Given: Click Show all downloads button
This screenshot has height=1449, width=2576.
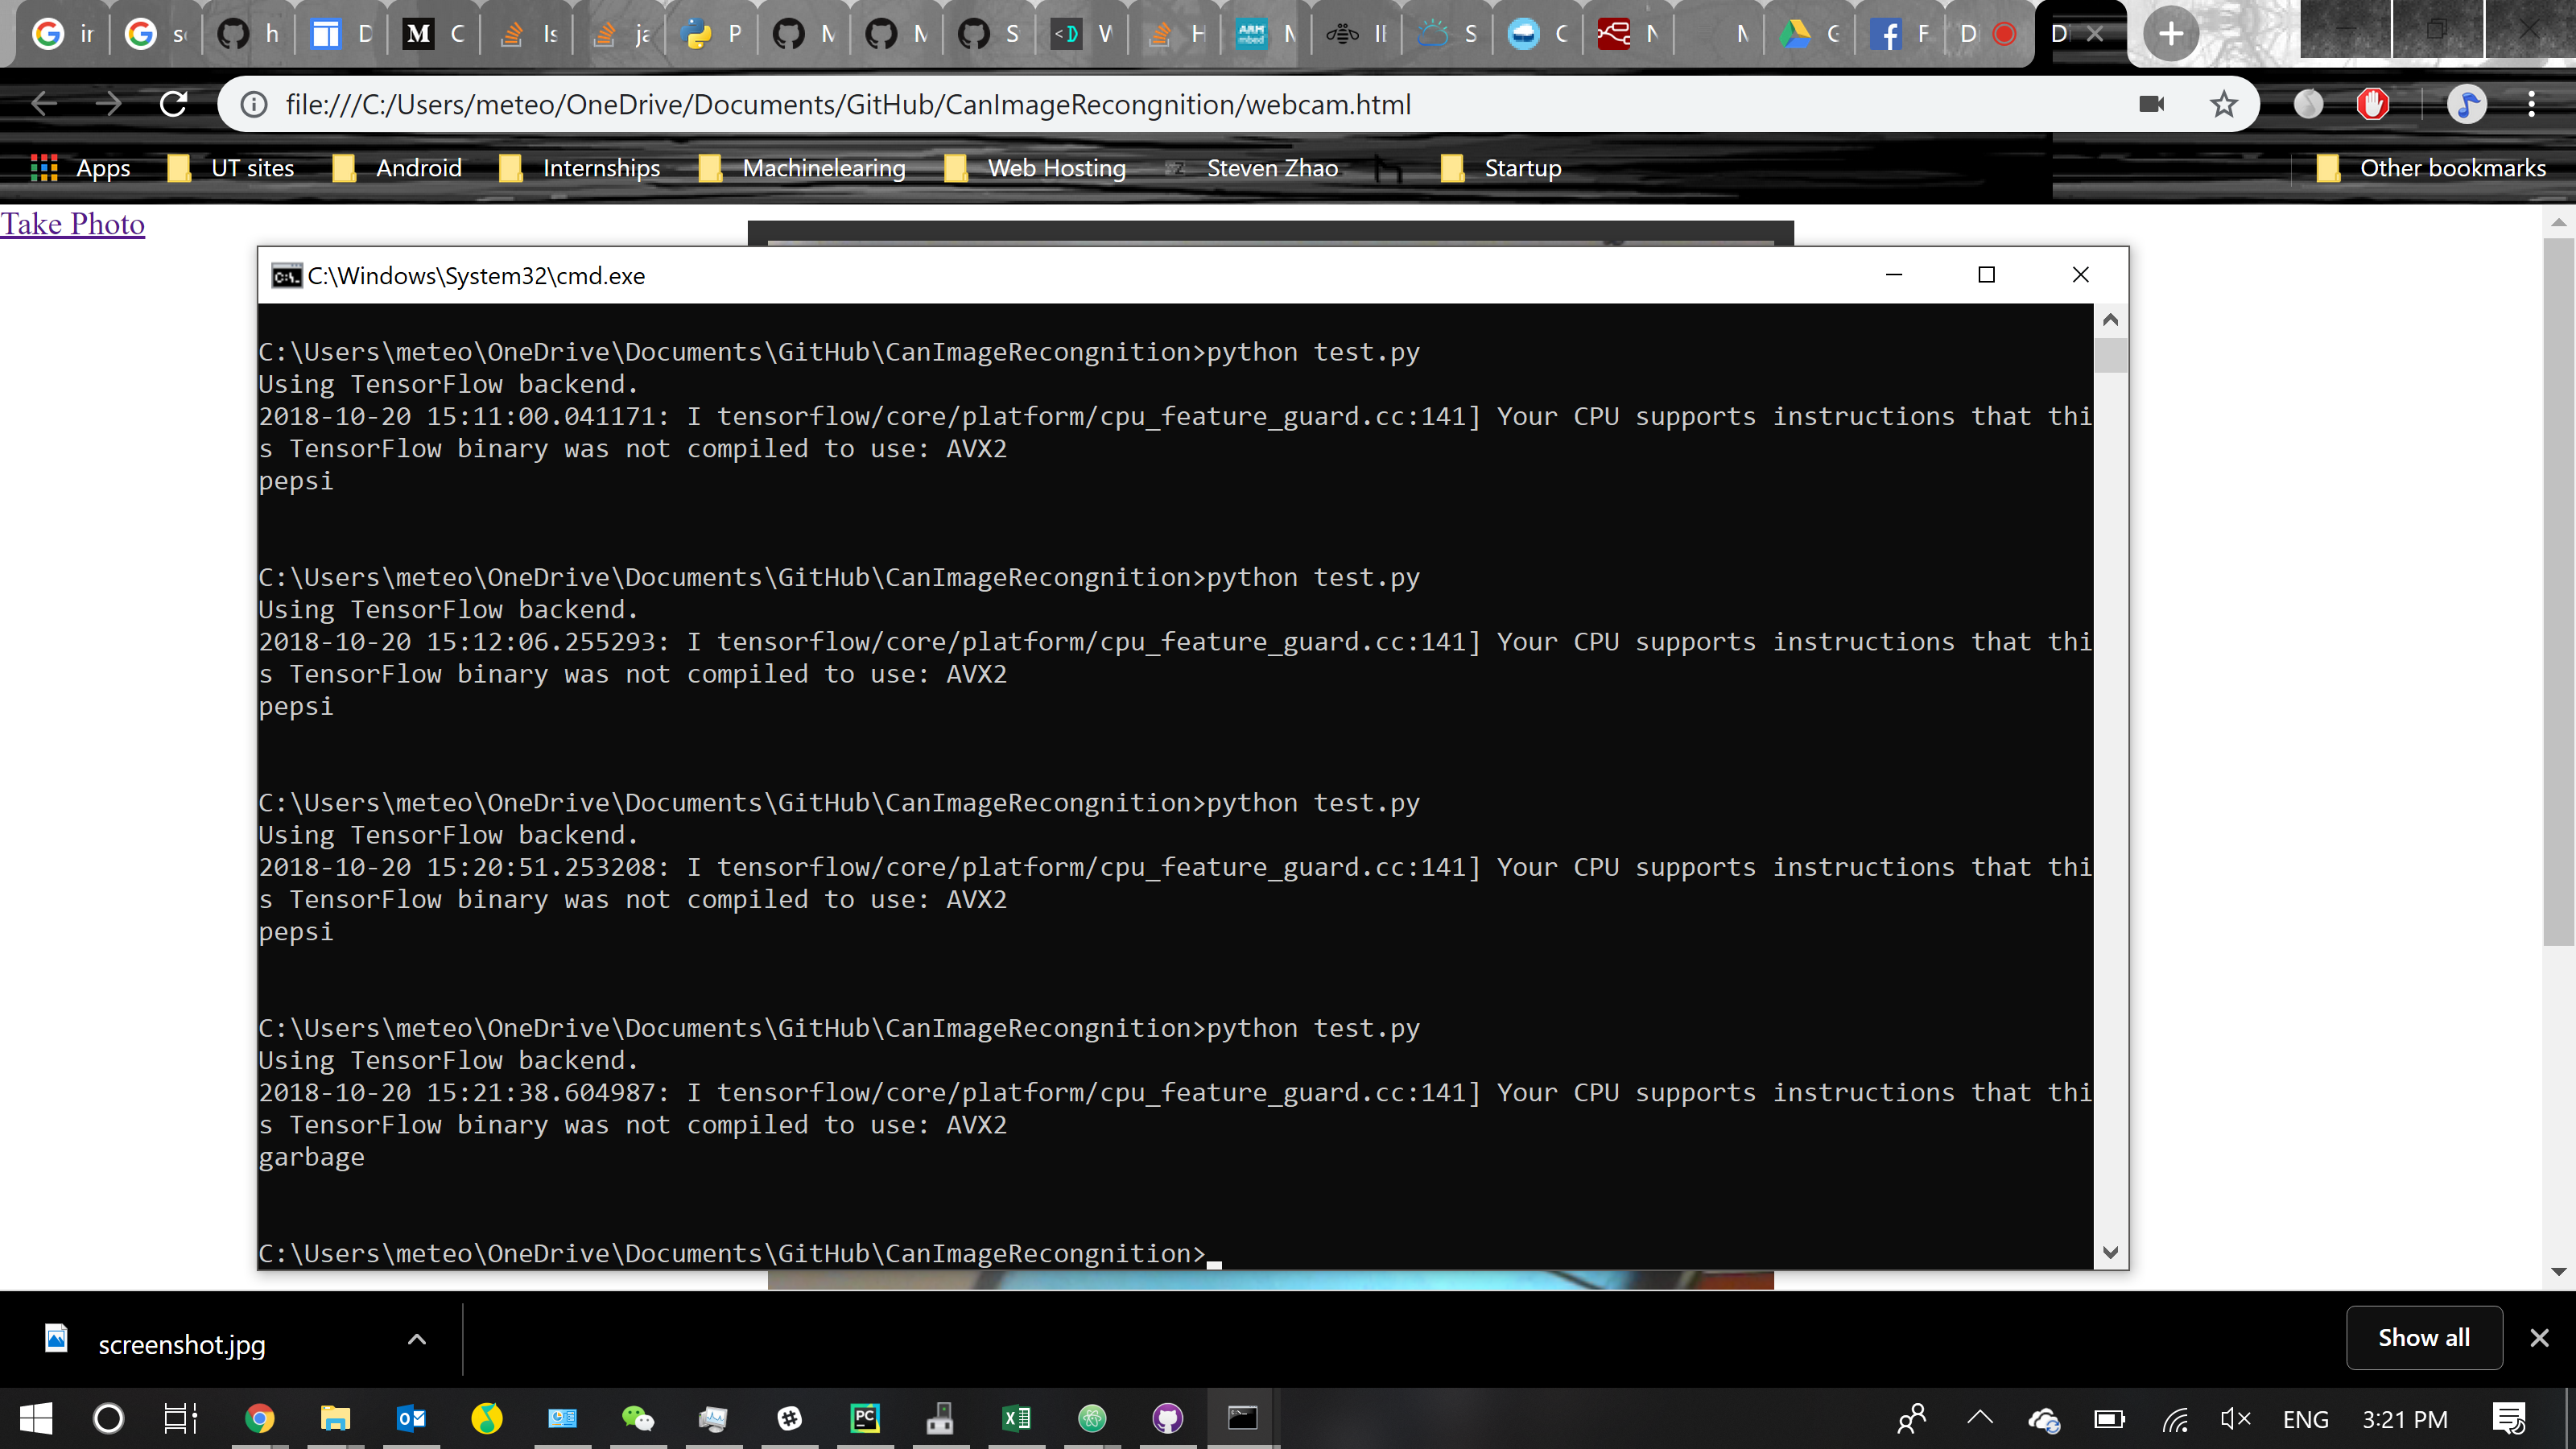Looking at the screenshot, I should click(2423, 1337).
